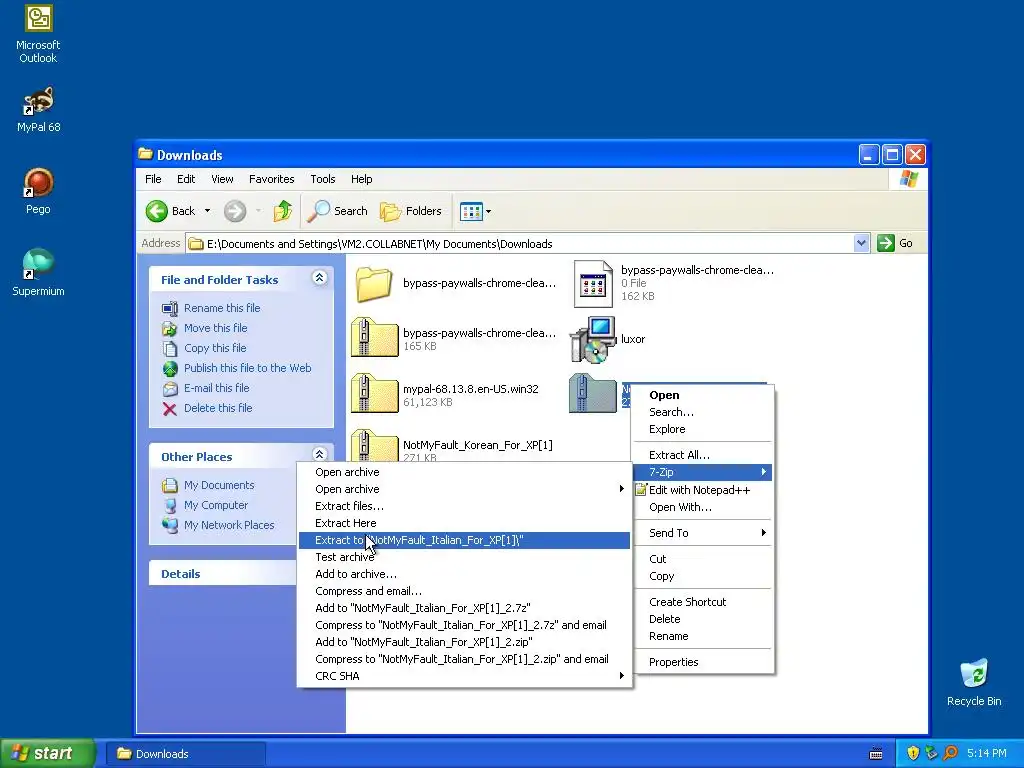Open the on-screen keyboard tray icon
Screen dimensions: 1024x768
[x=876, y=754]
